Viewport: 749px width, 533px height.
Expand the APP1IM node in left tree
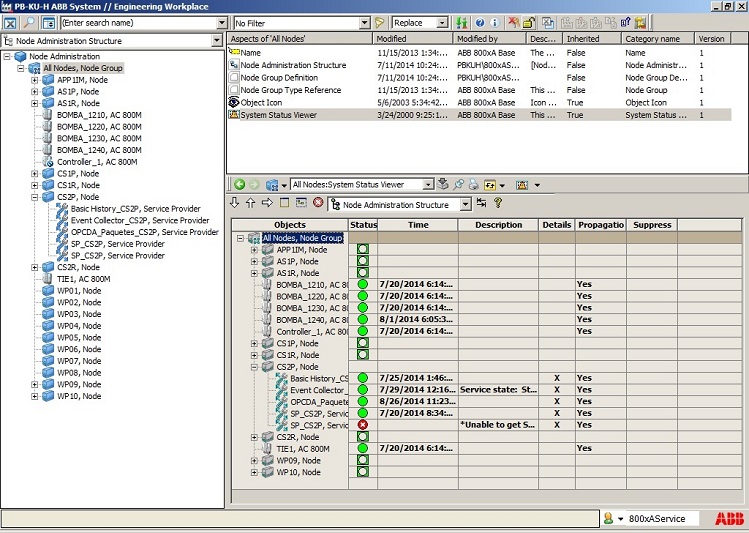(35, 80)
